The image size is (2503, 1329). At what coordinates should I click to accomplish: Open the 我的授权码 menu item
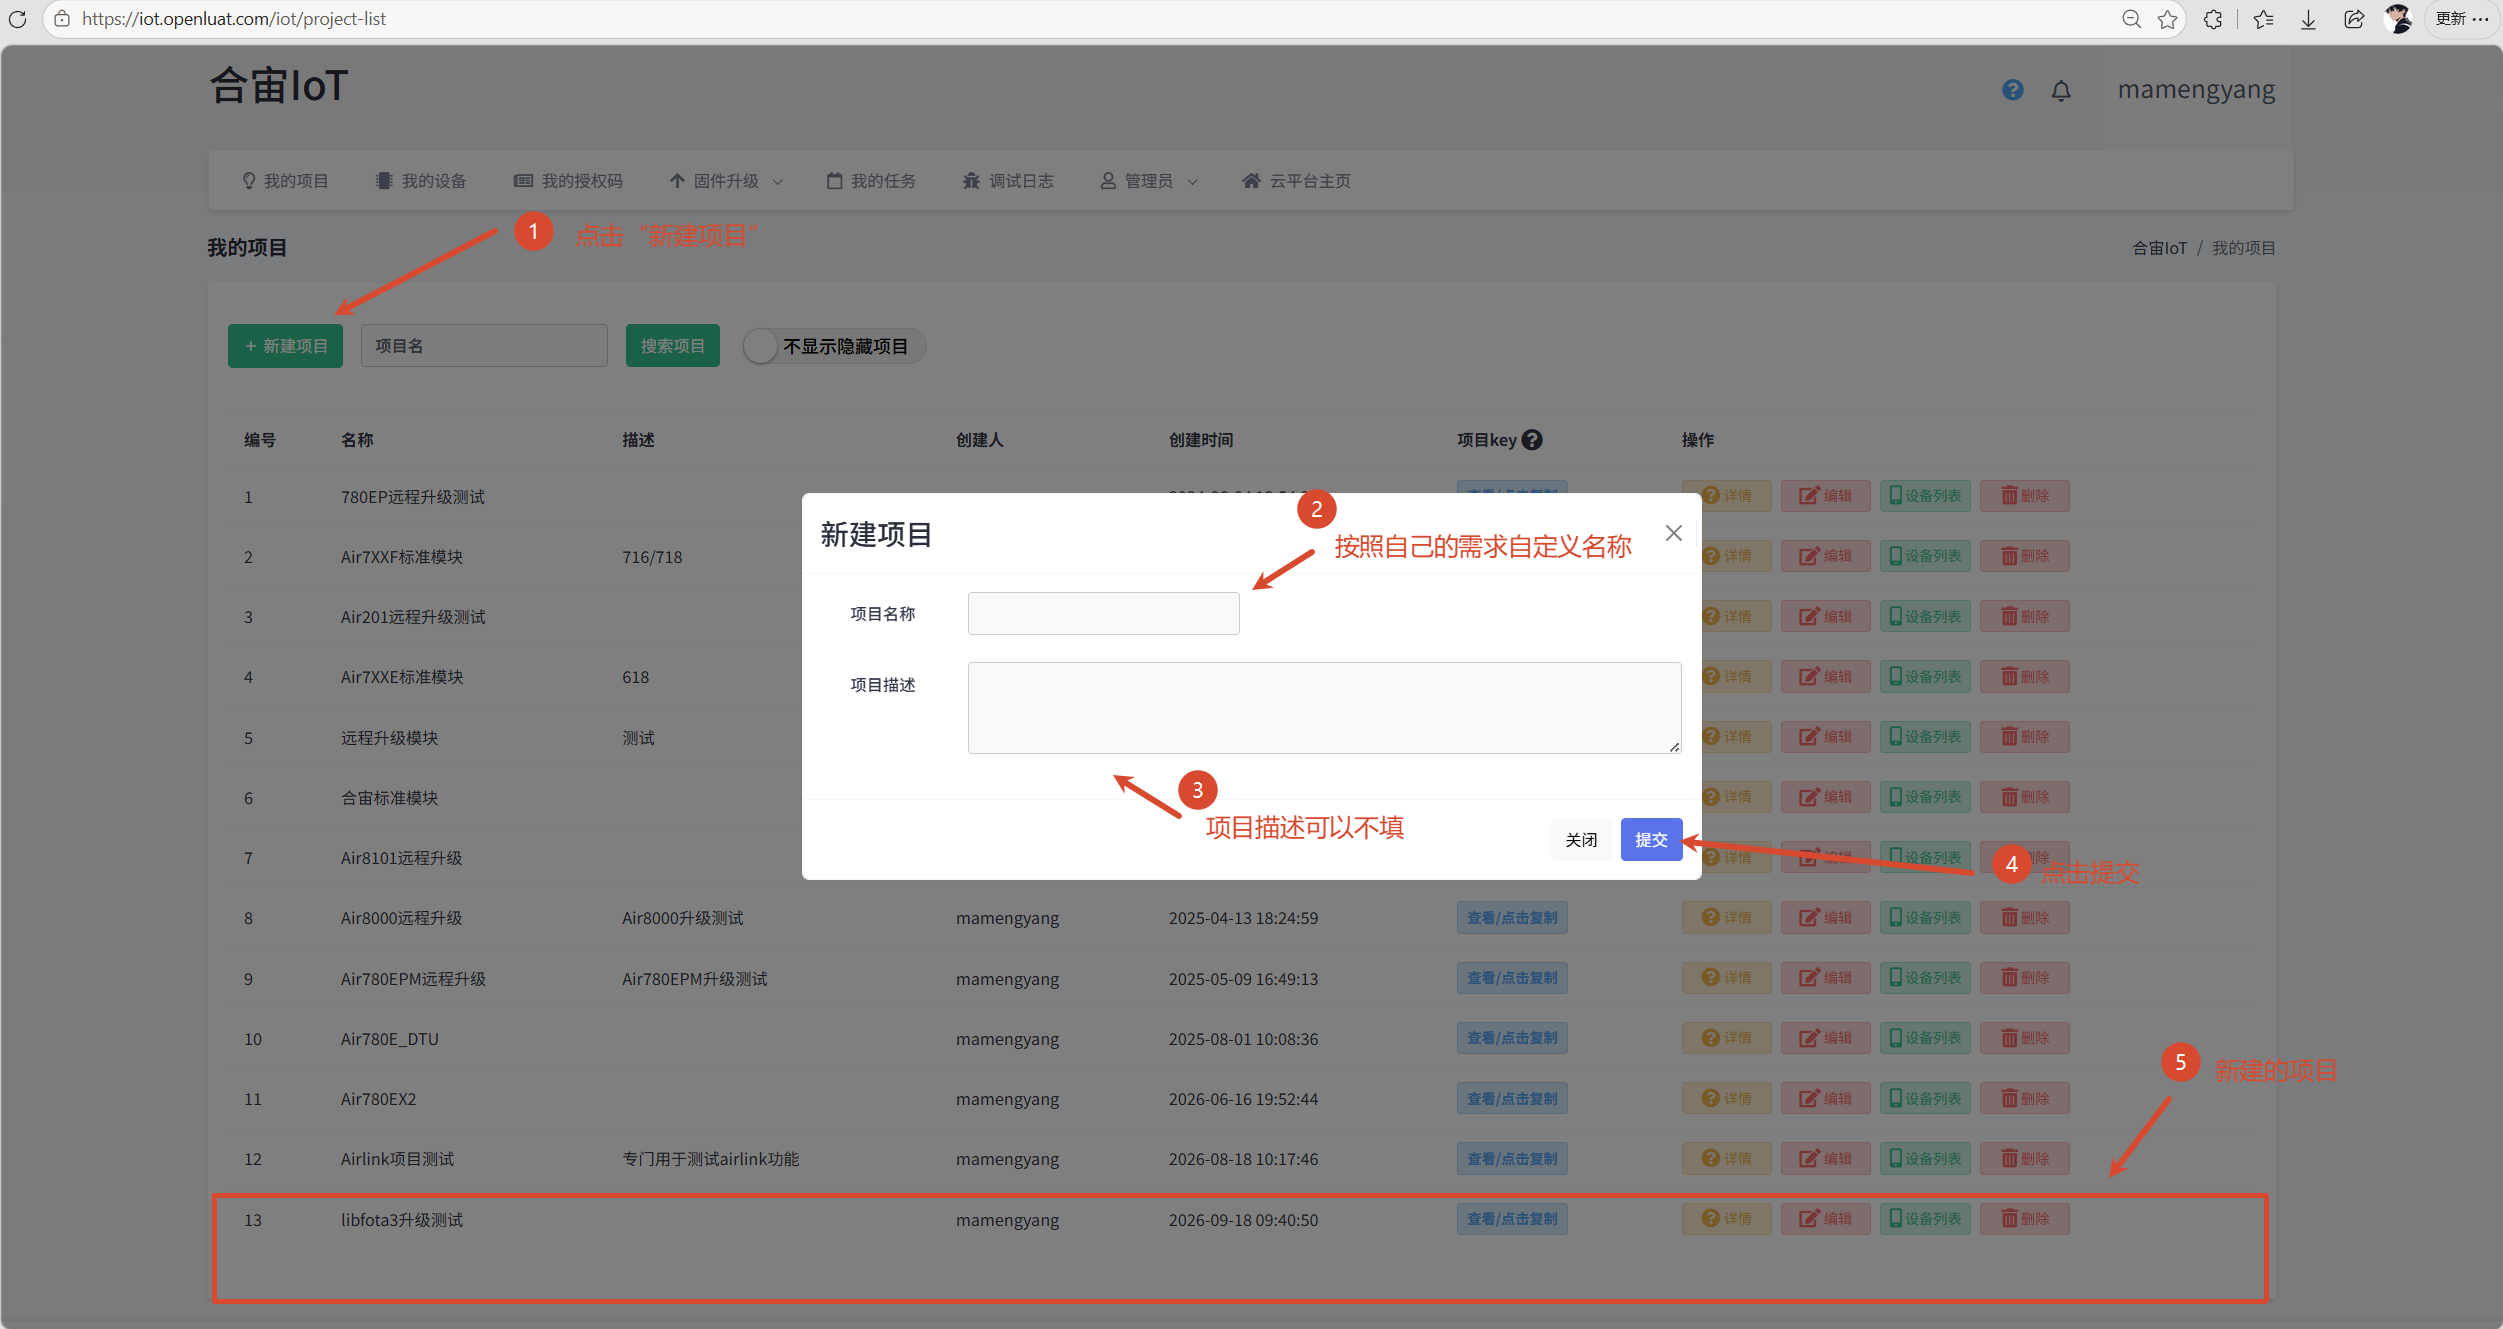click(568, 181)
